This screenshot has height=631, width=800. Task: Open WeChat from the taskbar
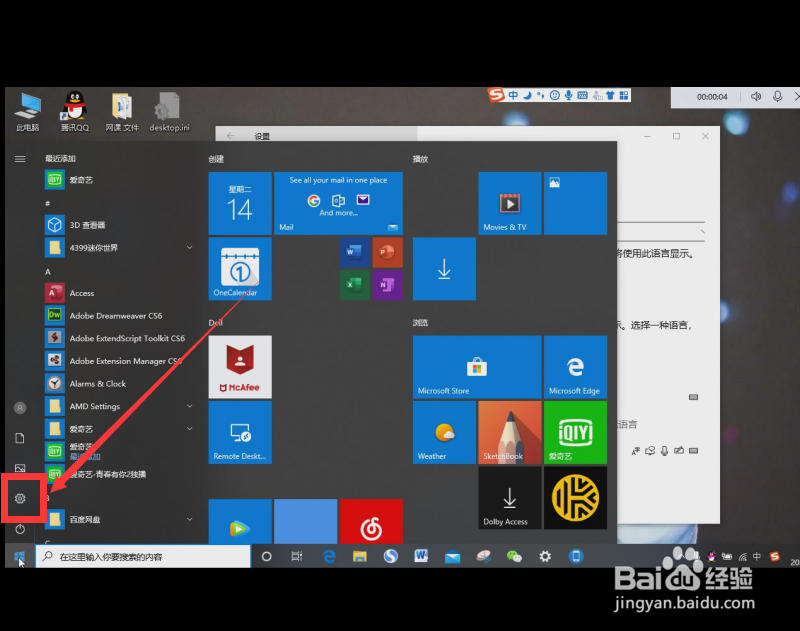click(514, 557)
